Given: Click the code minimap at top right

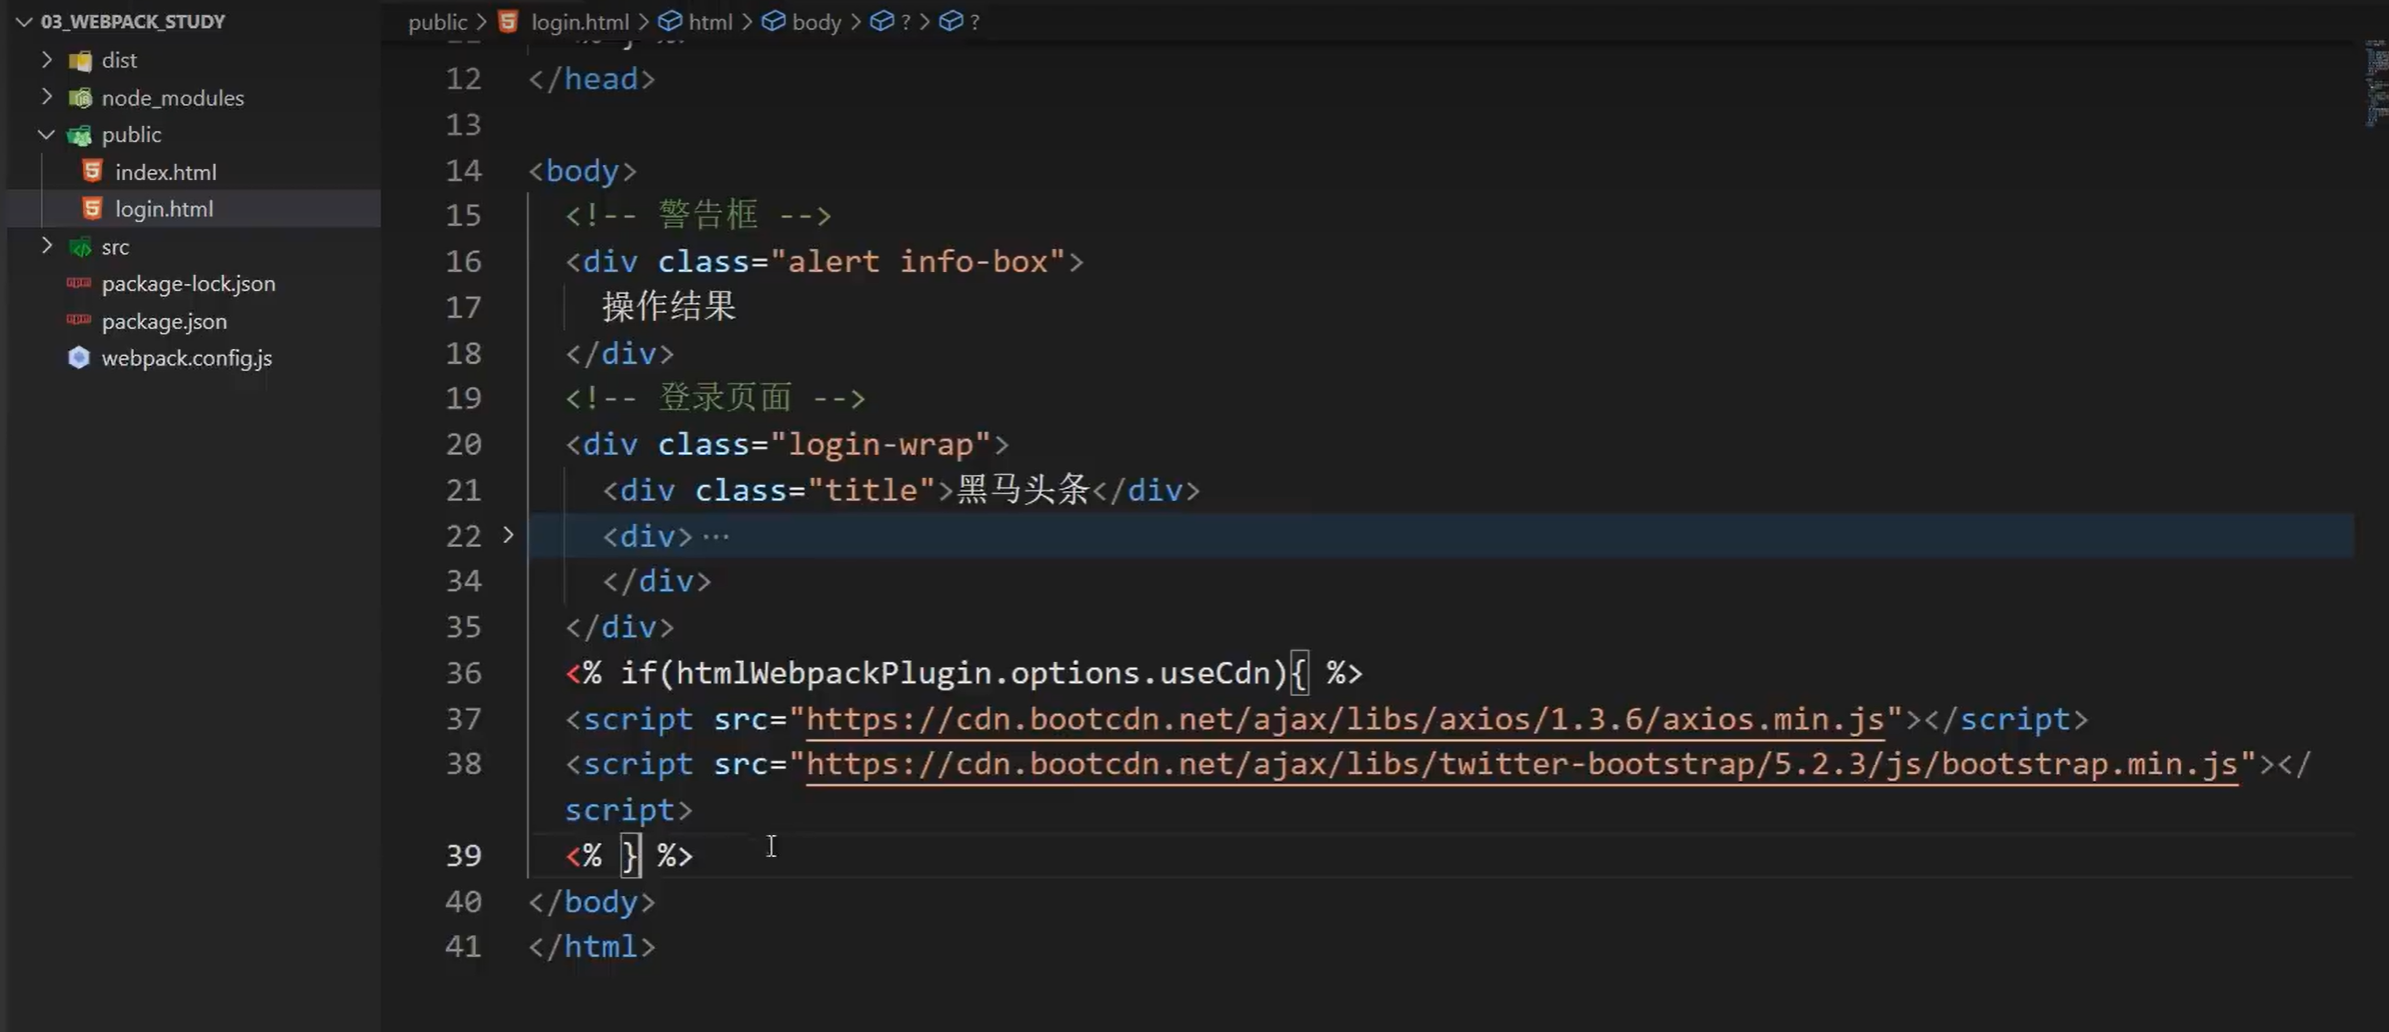Looking at the screenshot, I should click(x=2375, y=84).
